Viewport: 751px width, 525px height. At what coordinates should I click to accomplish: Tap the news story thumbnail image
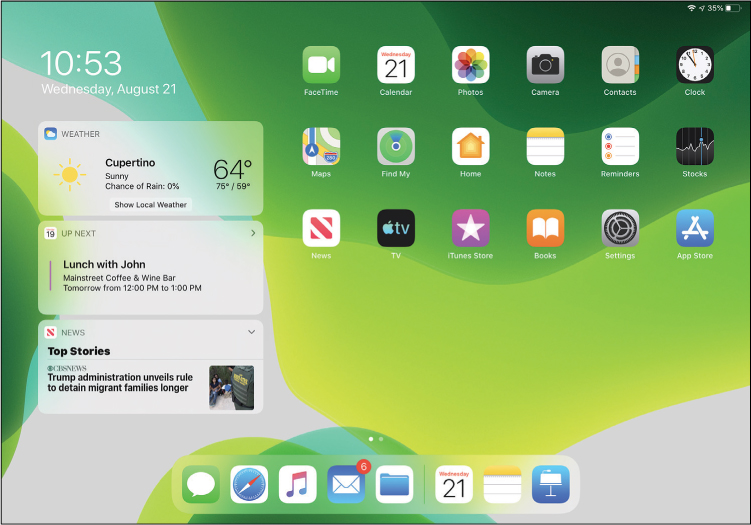pyautogui.click(x=231, y=387)
